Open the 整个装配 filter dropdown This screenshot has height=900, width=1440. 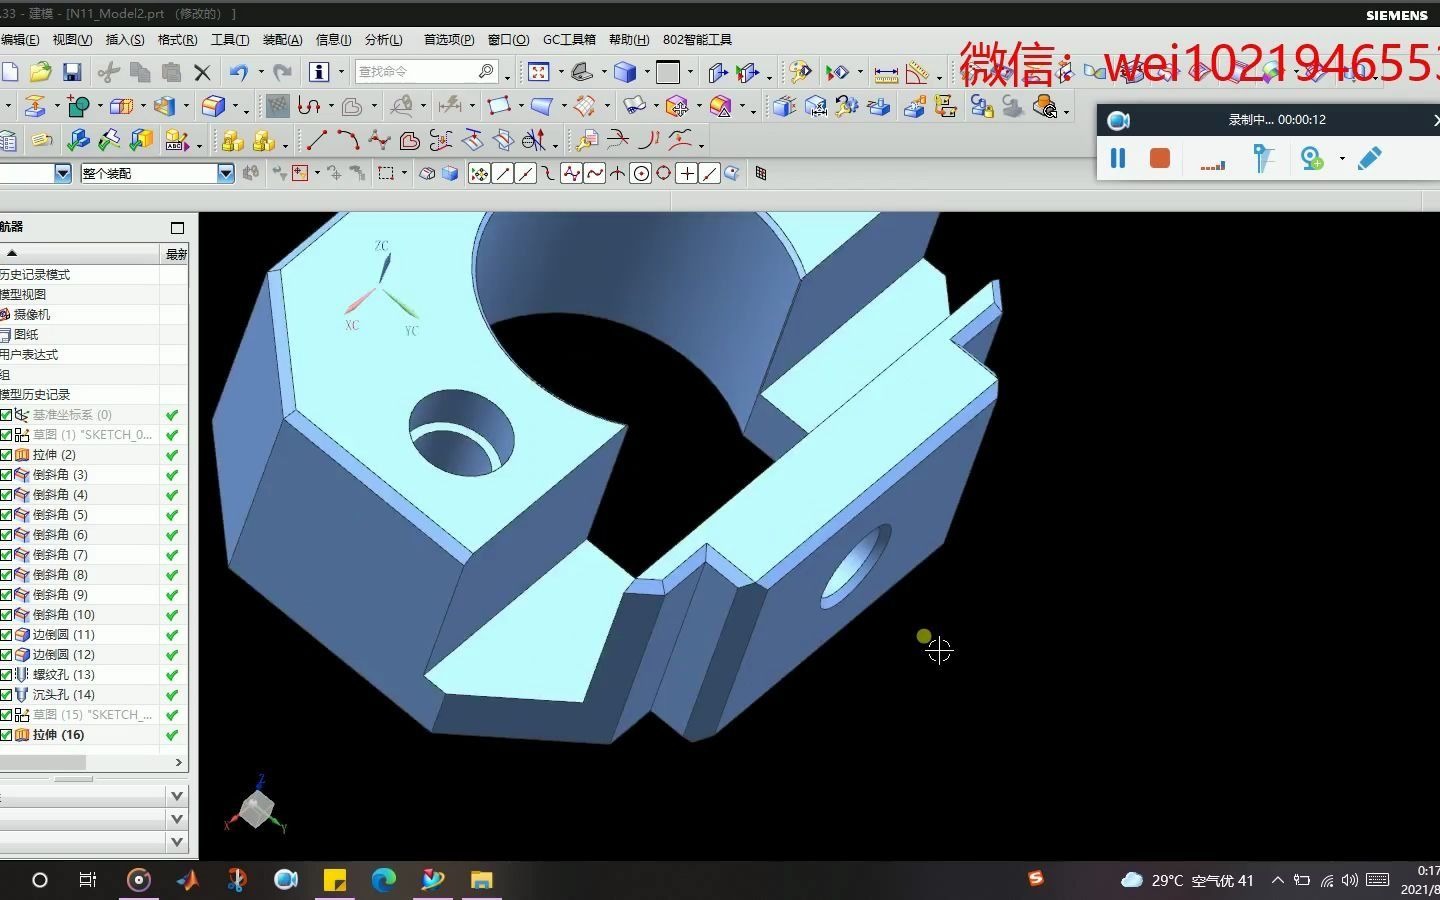pos(225,173)
